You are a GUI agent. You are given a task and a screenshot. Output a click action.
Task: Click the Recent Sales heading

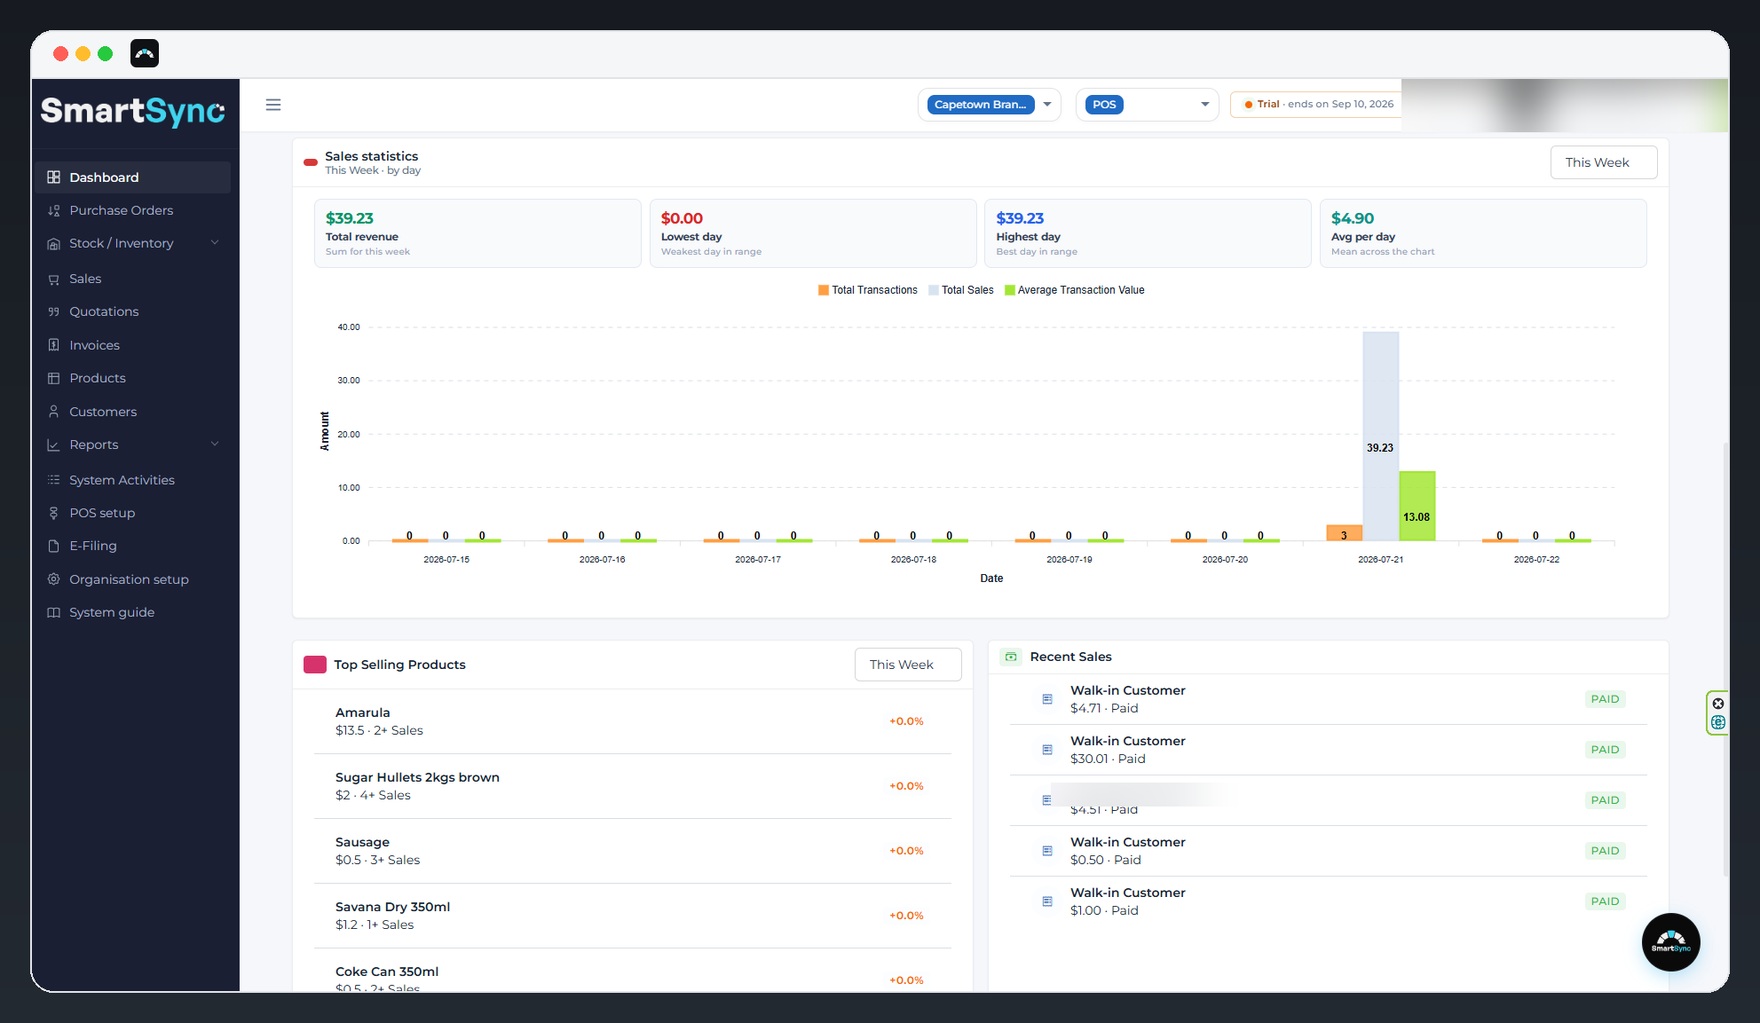point(1071,657)
